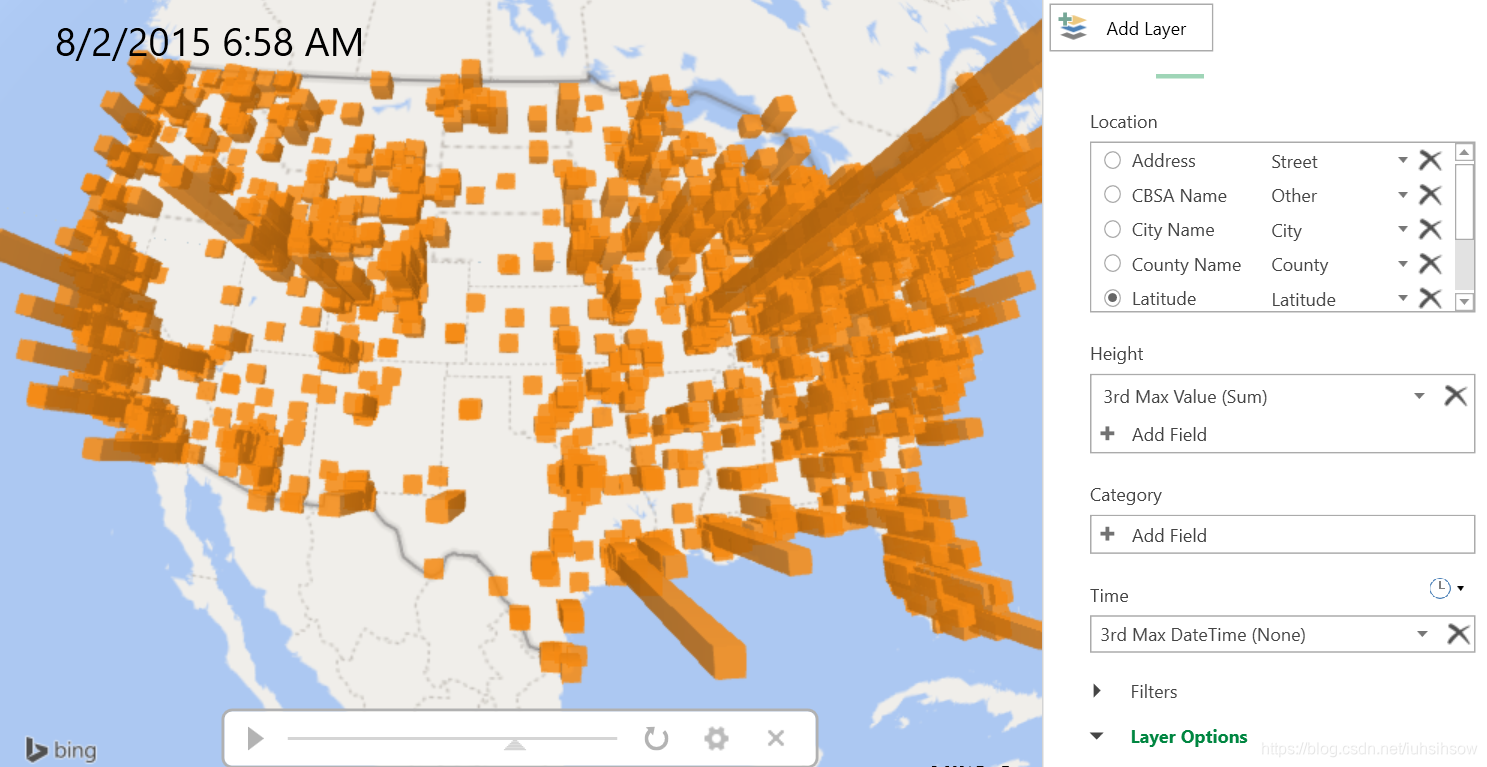Close the timeline playback bar
Image resolution: width=1487 pixels, height=767 pixels.
point(775,739)
